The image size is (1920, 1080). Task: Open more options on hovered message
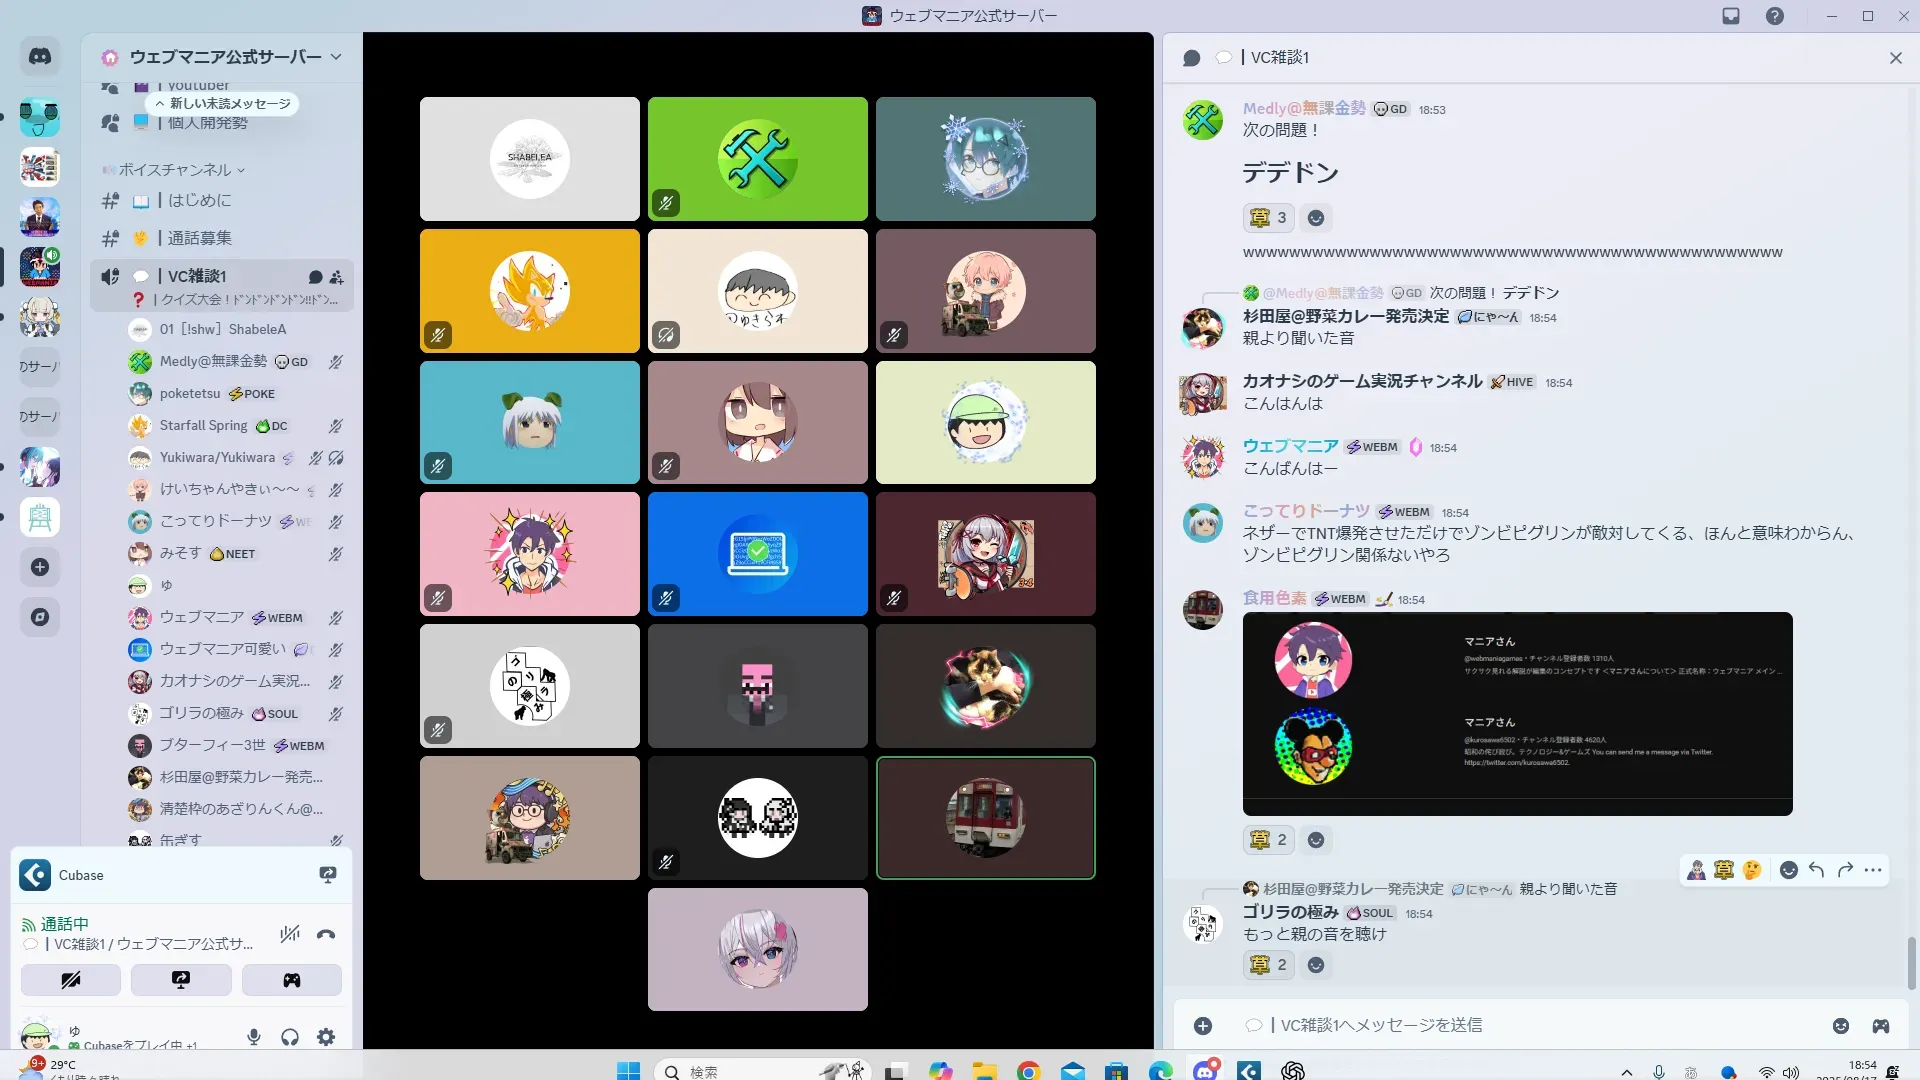(1873, 870)
